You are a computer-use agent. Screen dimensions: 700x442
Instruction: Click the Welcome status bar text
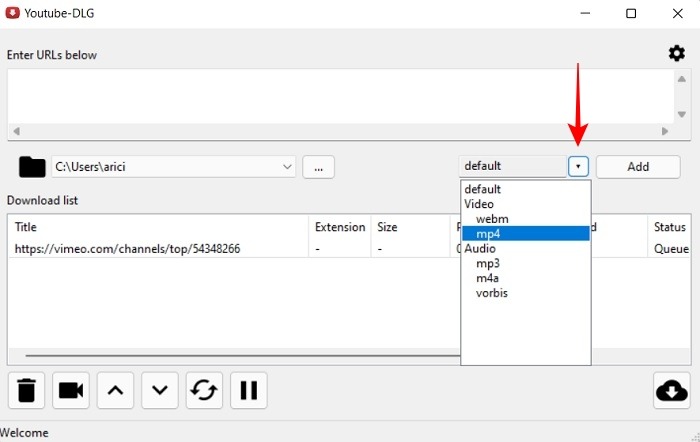24,433
